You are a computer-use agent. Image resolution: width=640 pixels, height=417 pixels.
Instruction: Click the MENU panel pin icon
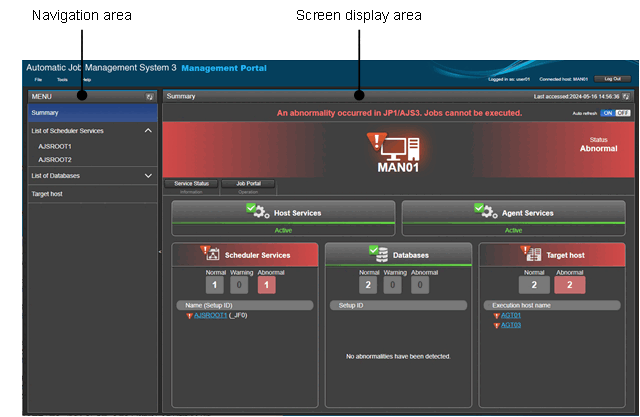coord(150,96)
